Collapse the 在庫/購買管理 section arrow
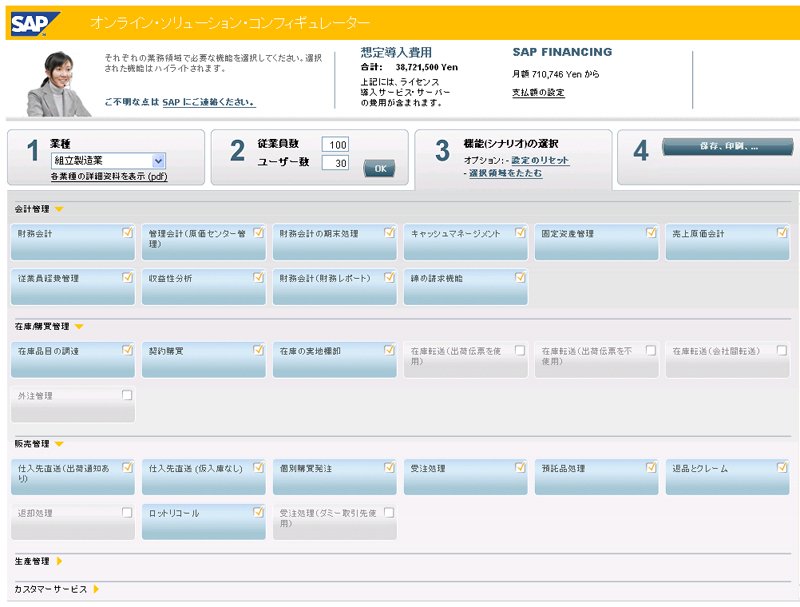 pos(79,326)
